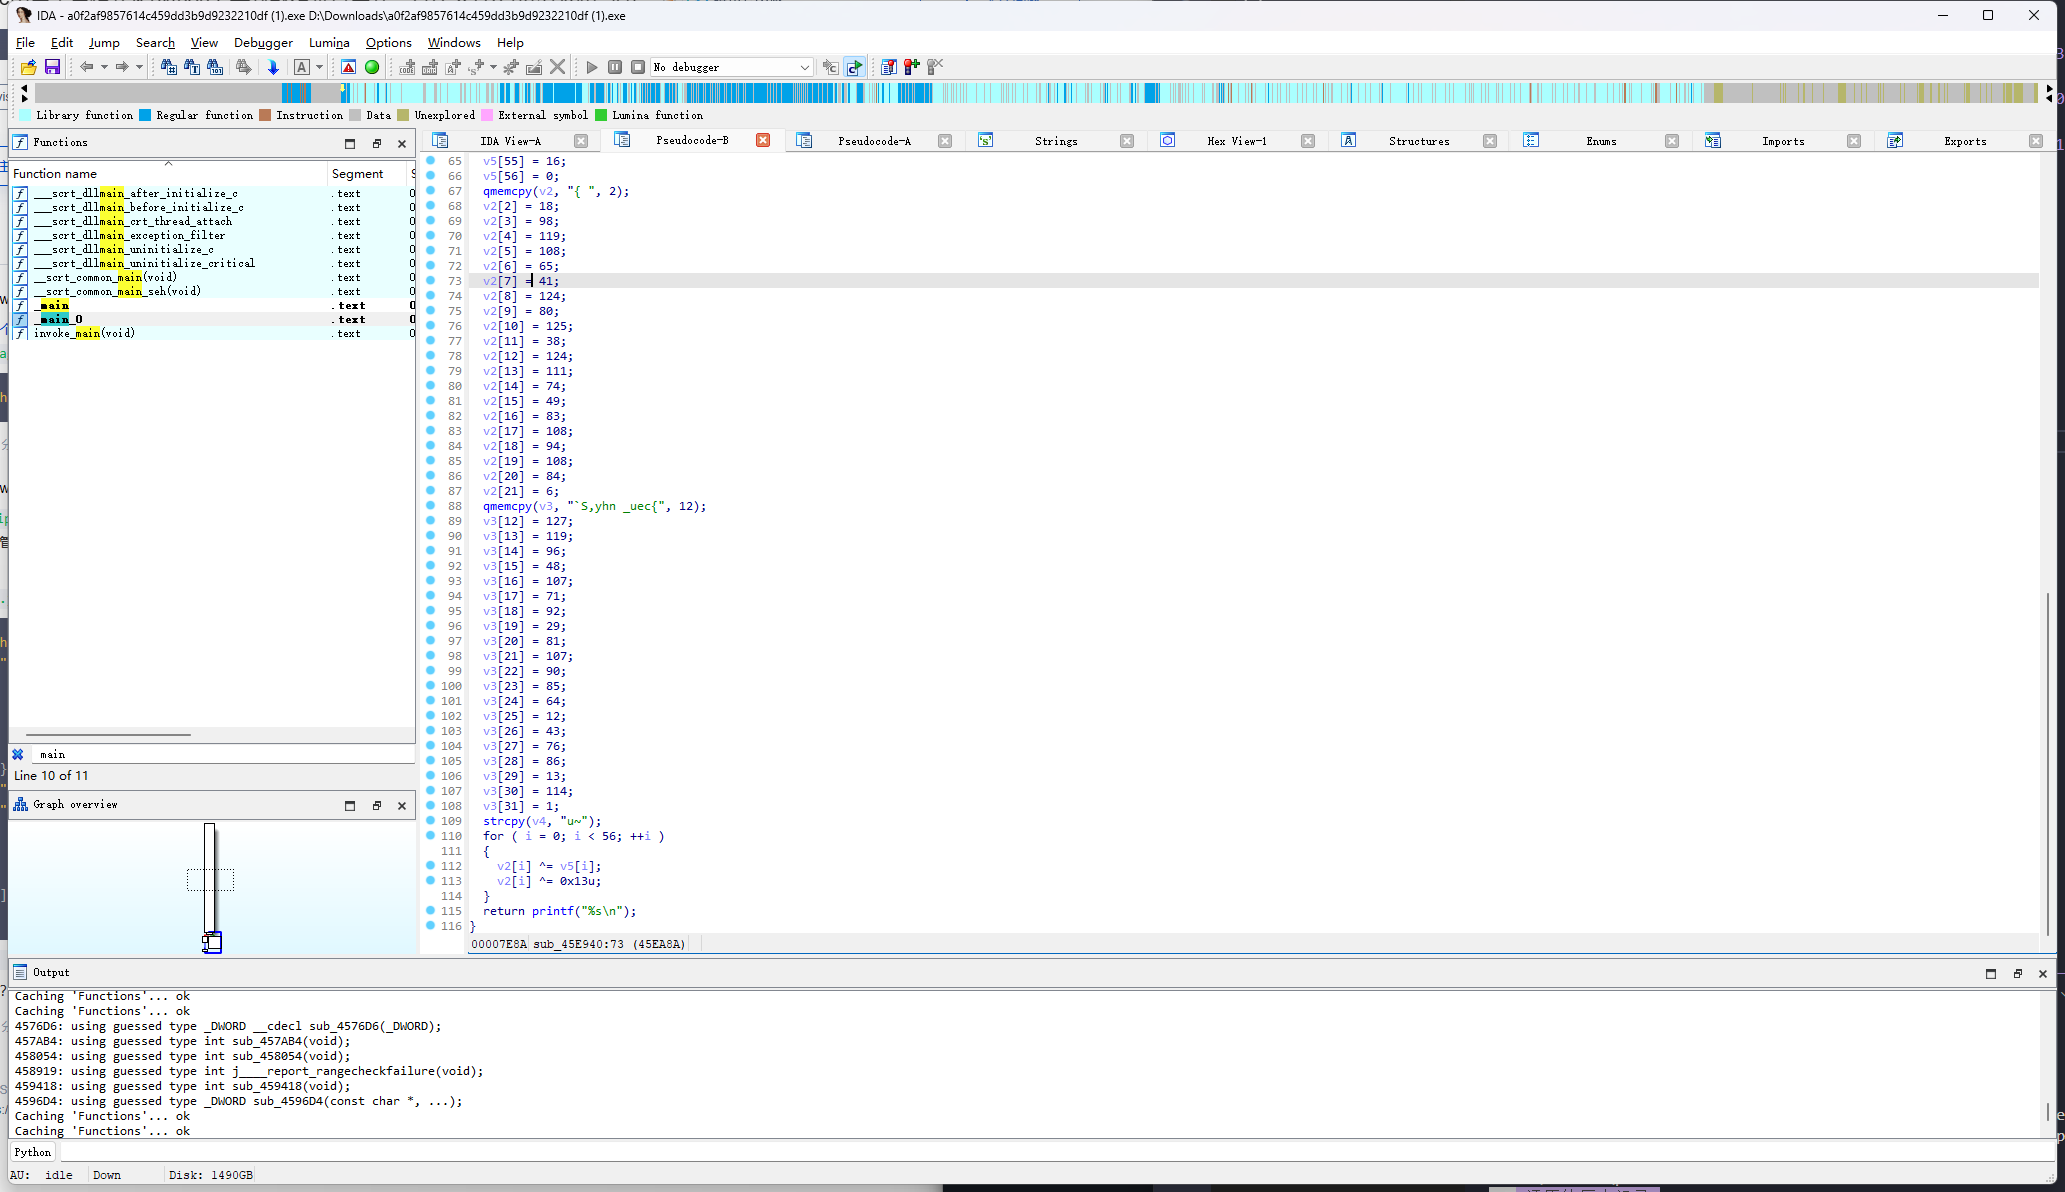Screen dimensions: 2065x1192
Task: Sort by the Segment column header
Action: pyautogui.click(x=366, y=173)
